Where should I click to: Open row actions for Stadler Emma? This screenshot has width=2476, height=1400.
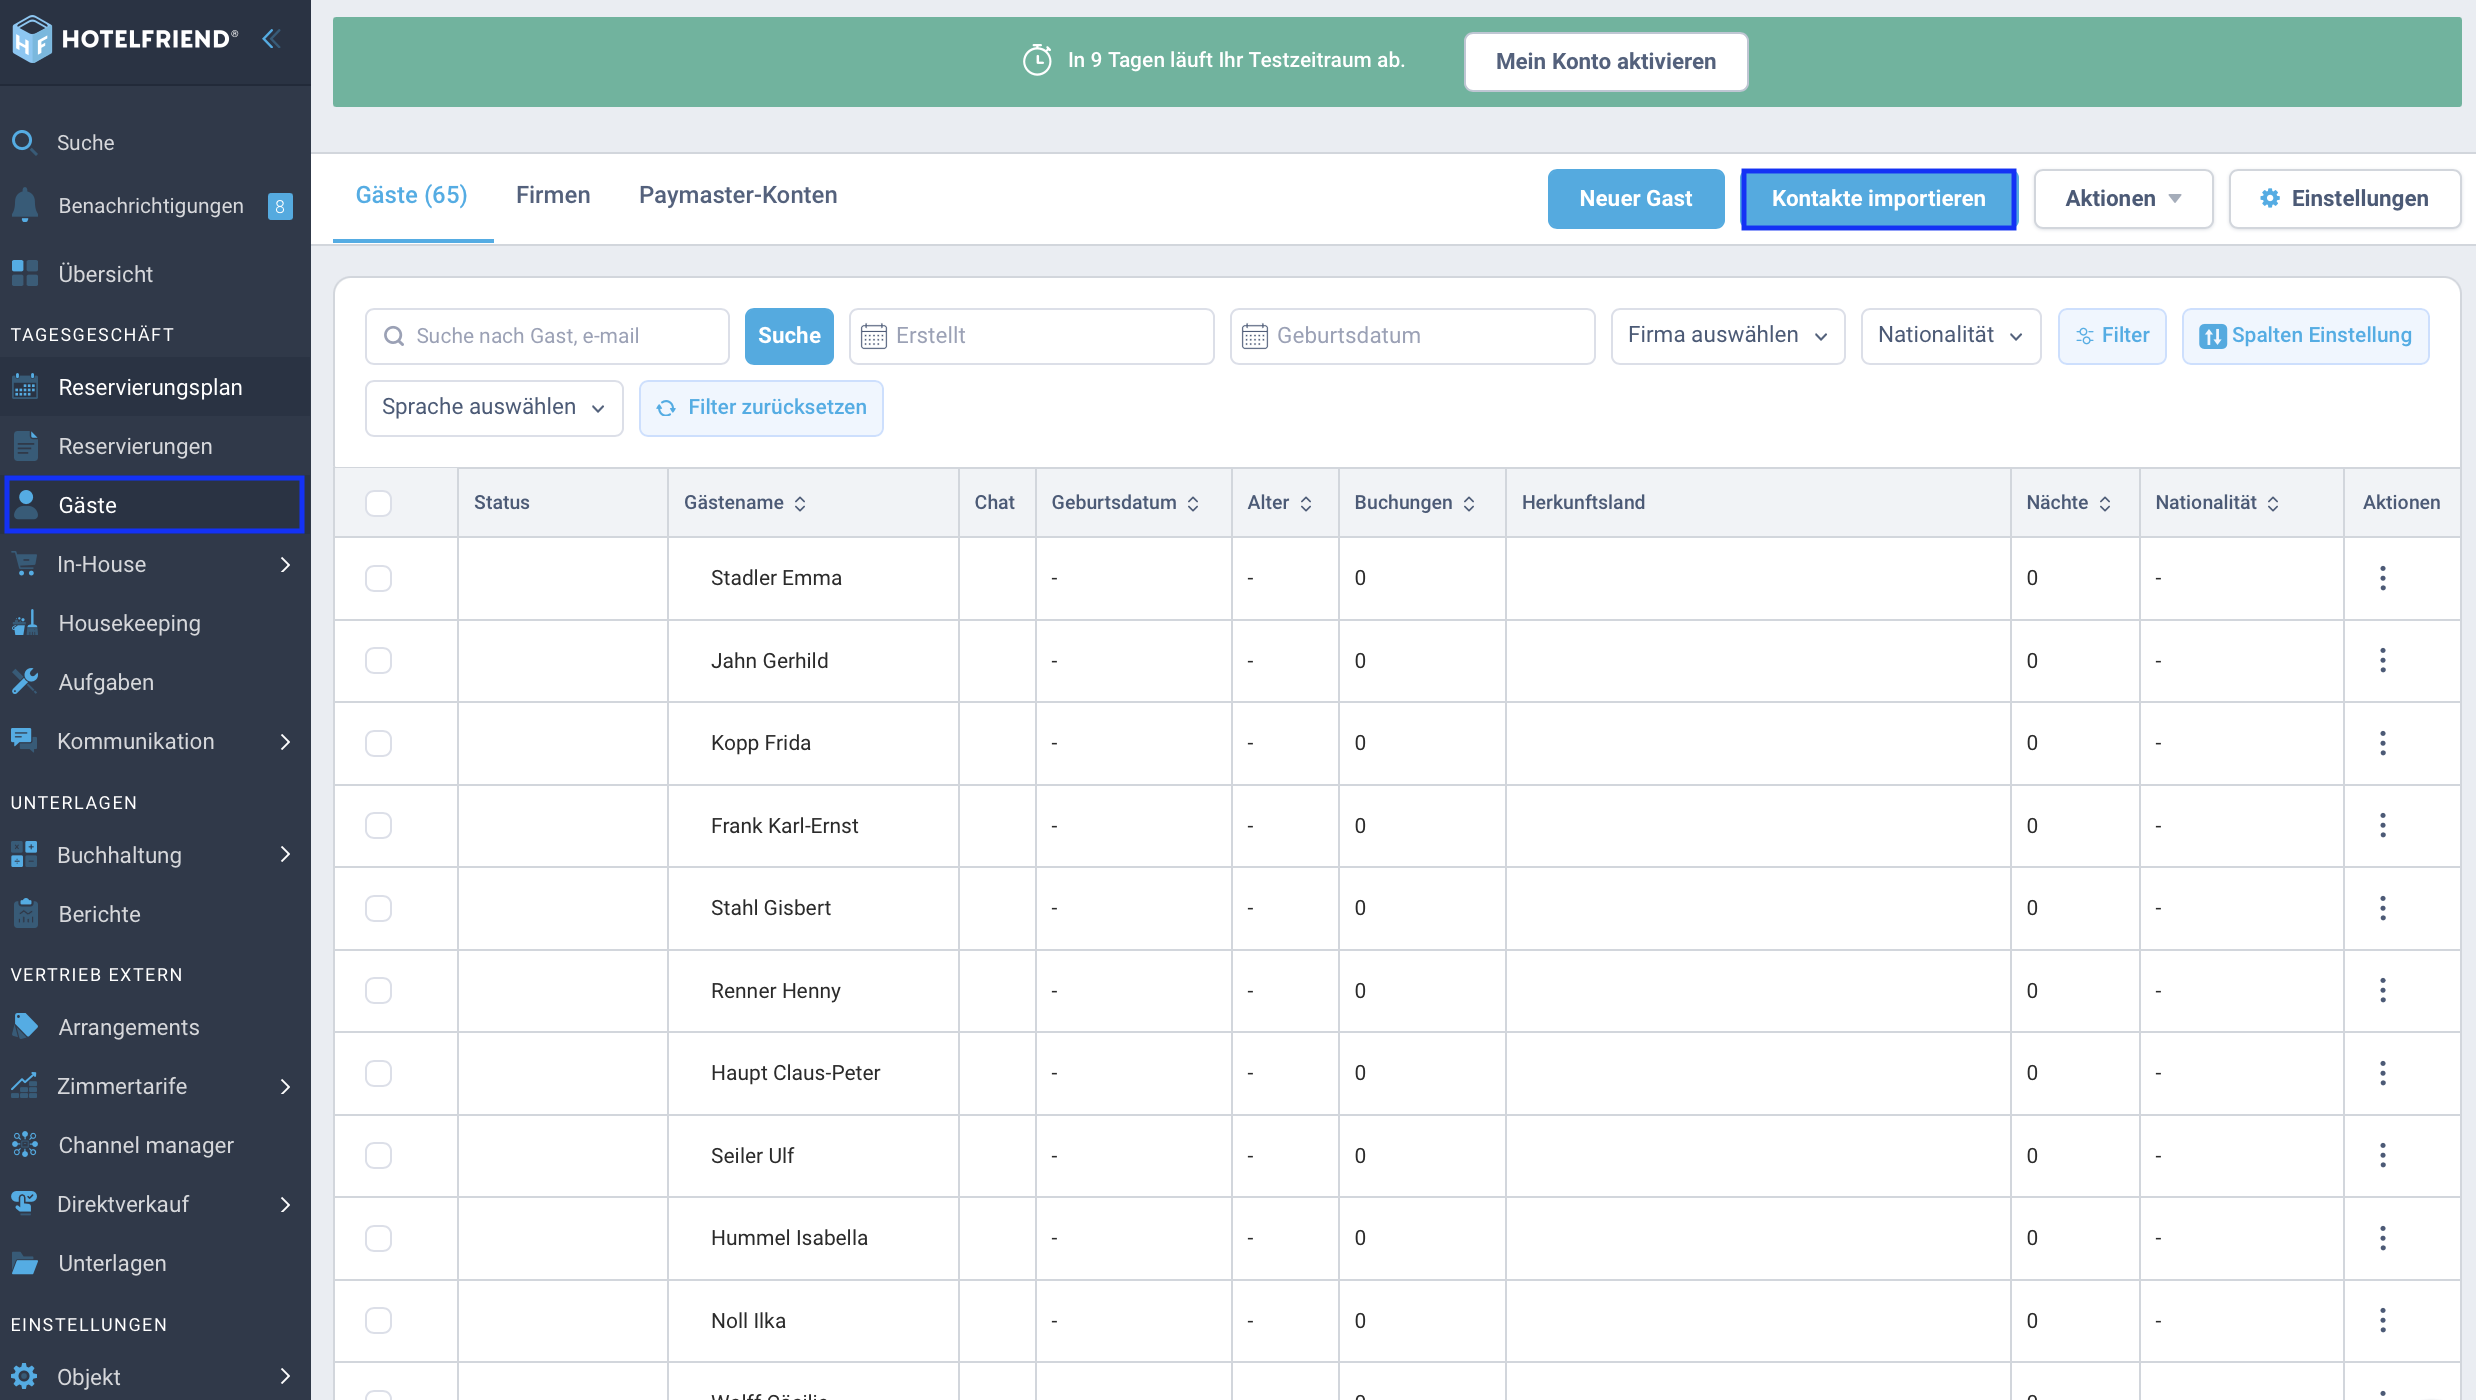[2383, 578]
